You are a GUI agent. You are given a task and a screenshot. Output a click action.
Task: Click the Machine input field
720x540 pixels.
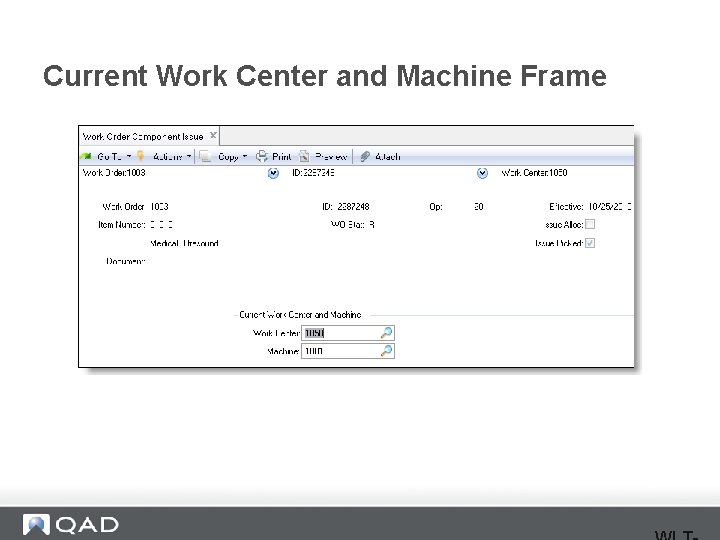pyautogui.click(x=348, y=351)
